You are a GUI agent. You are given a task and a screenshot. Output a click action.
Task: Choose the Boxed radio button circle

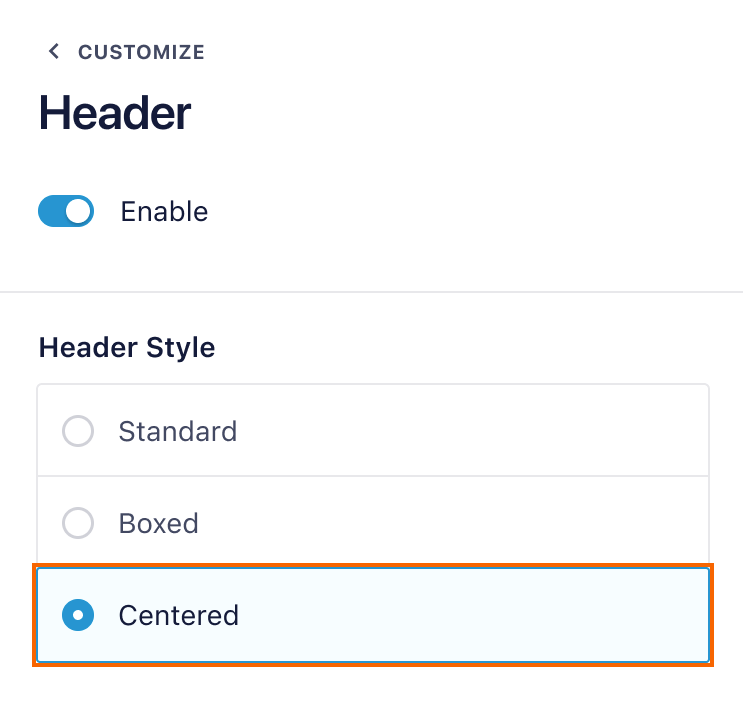point(78,523)
